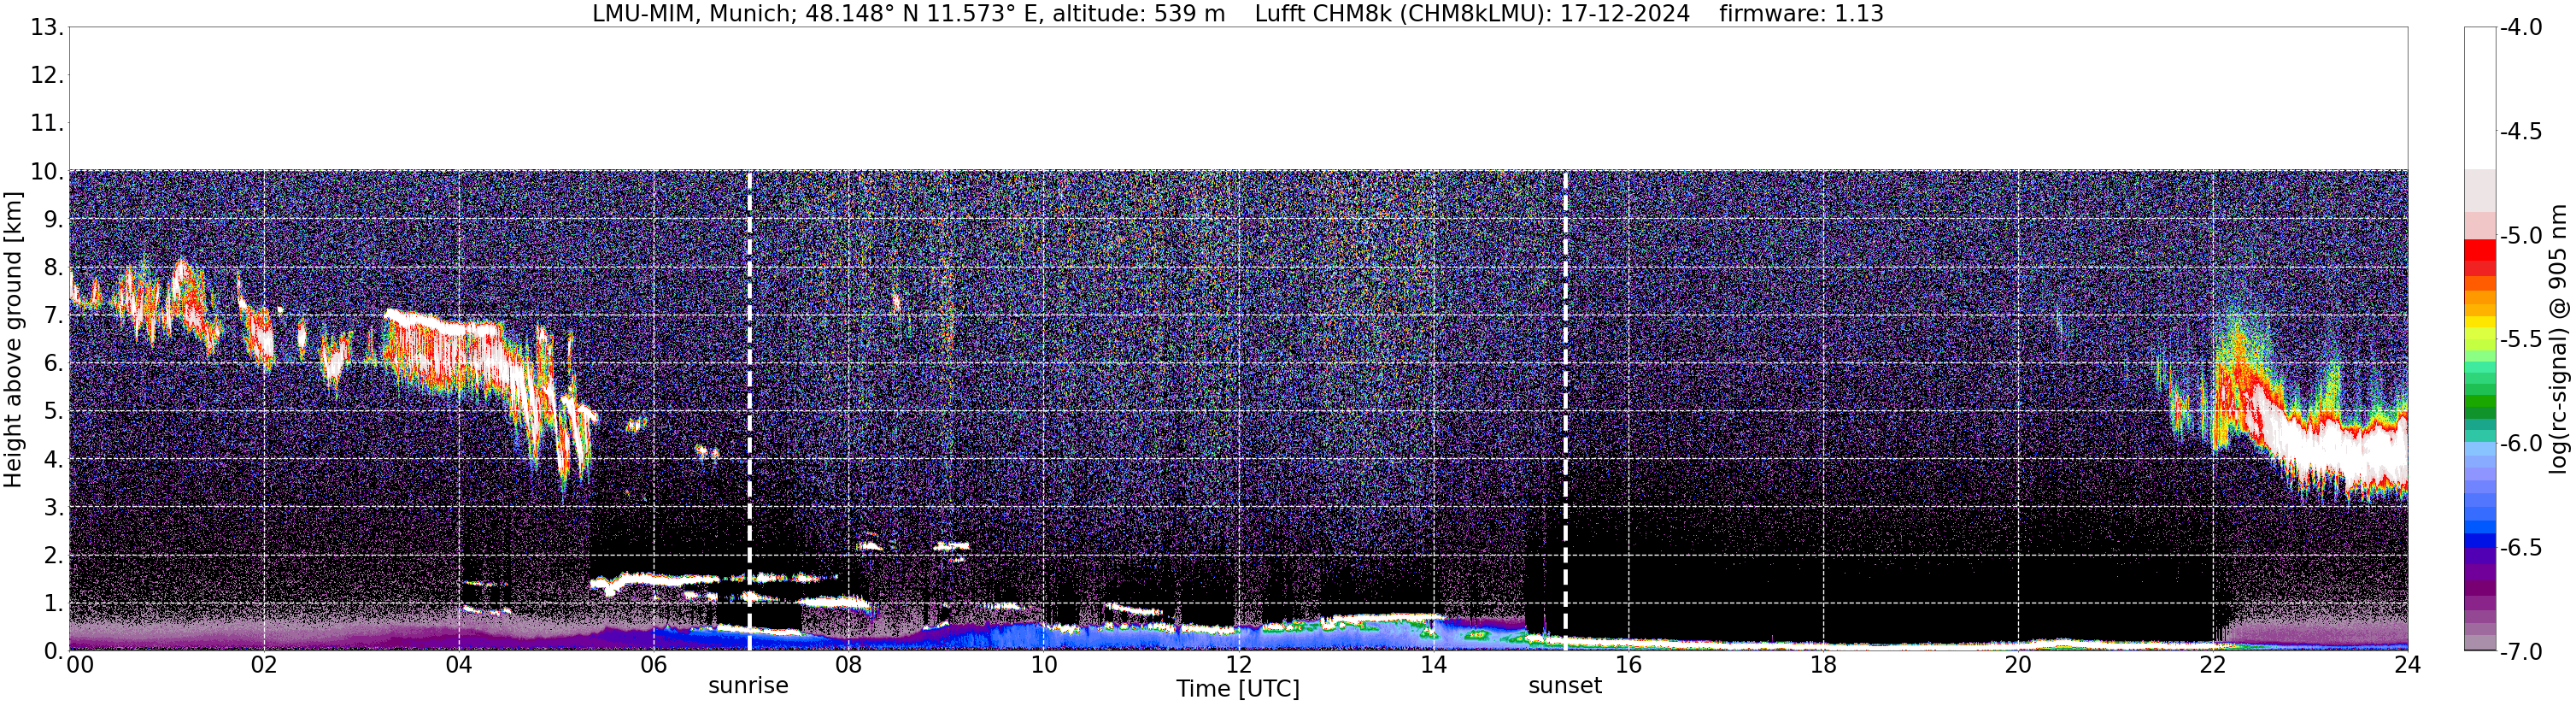Click the x-axis tick label '24'
Screen dimensions: 2576x706
point(2408,665)
